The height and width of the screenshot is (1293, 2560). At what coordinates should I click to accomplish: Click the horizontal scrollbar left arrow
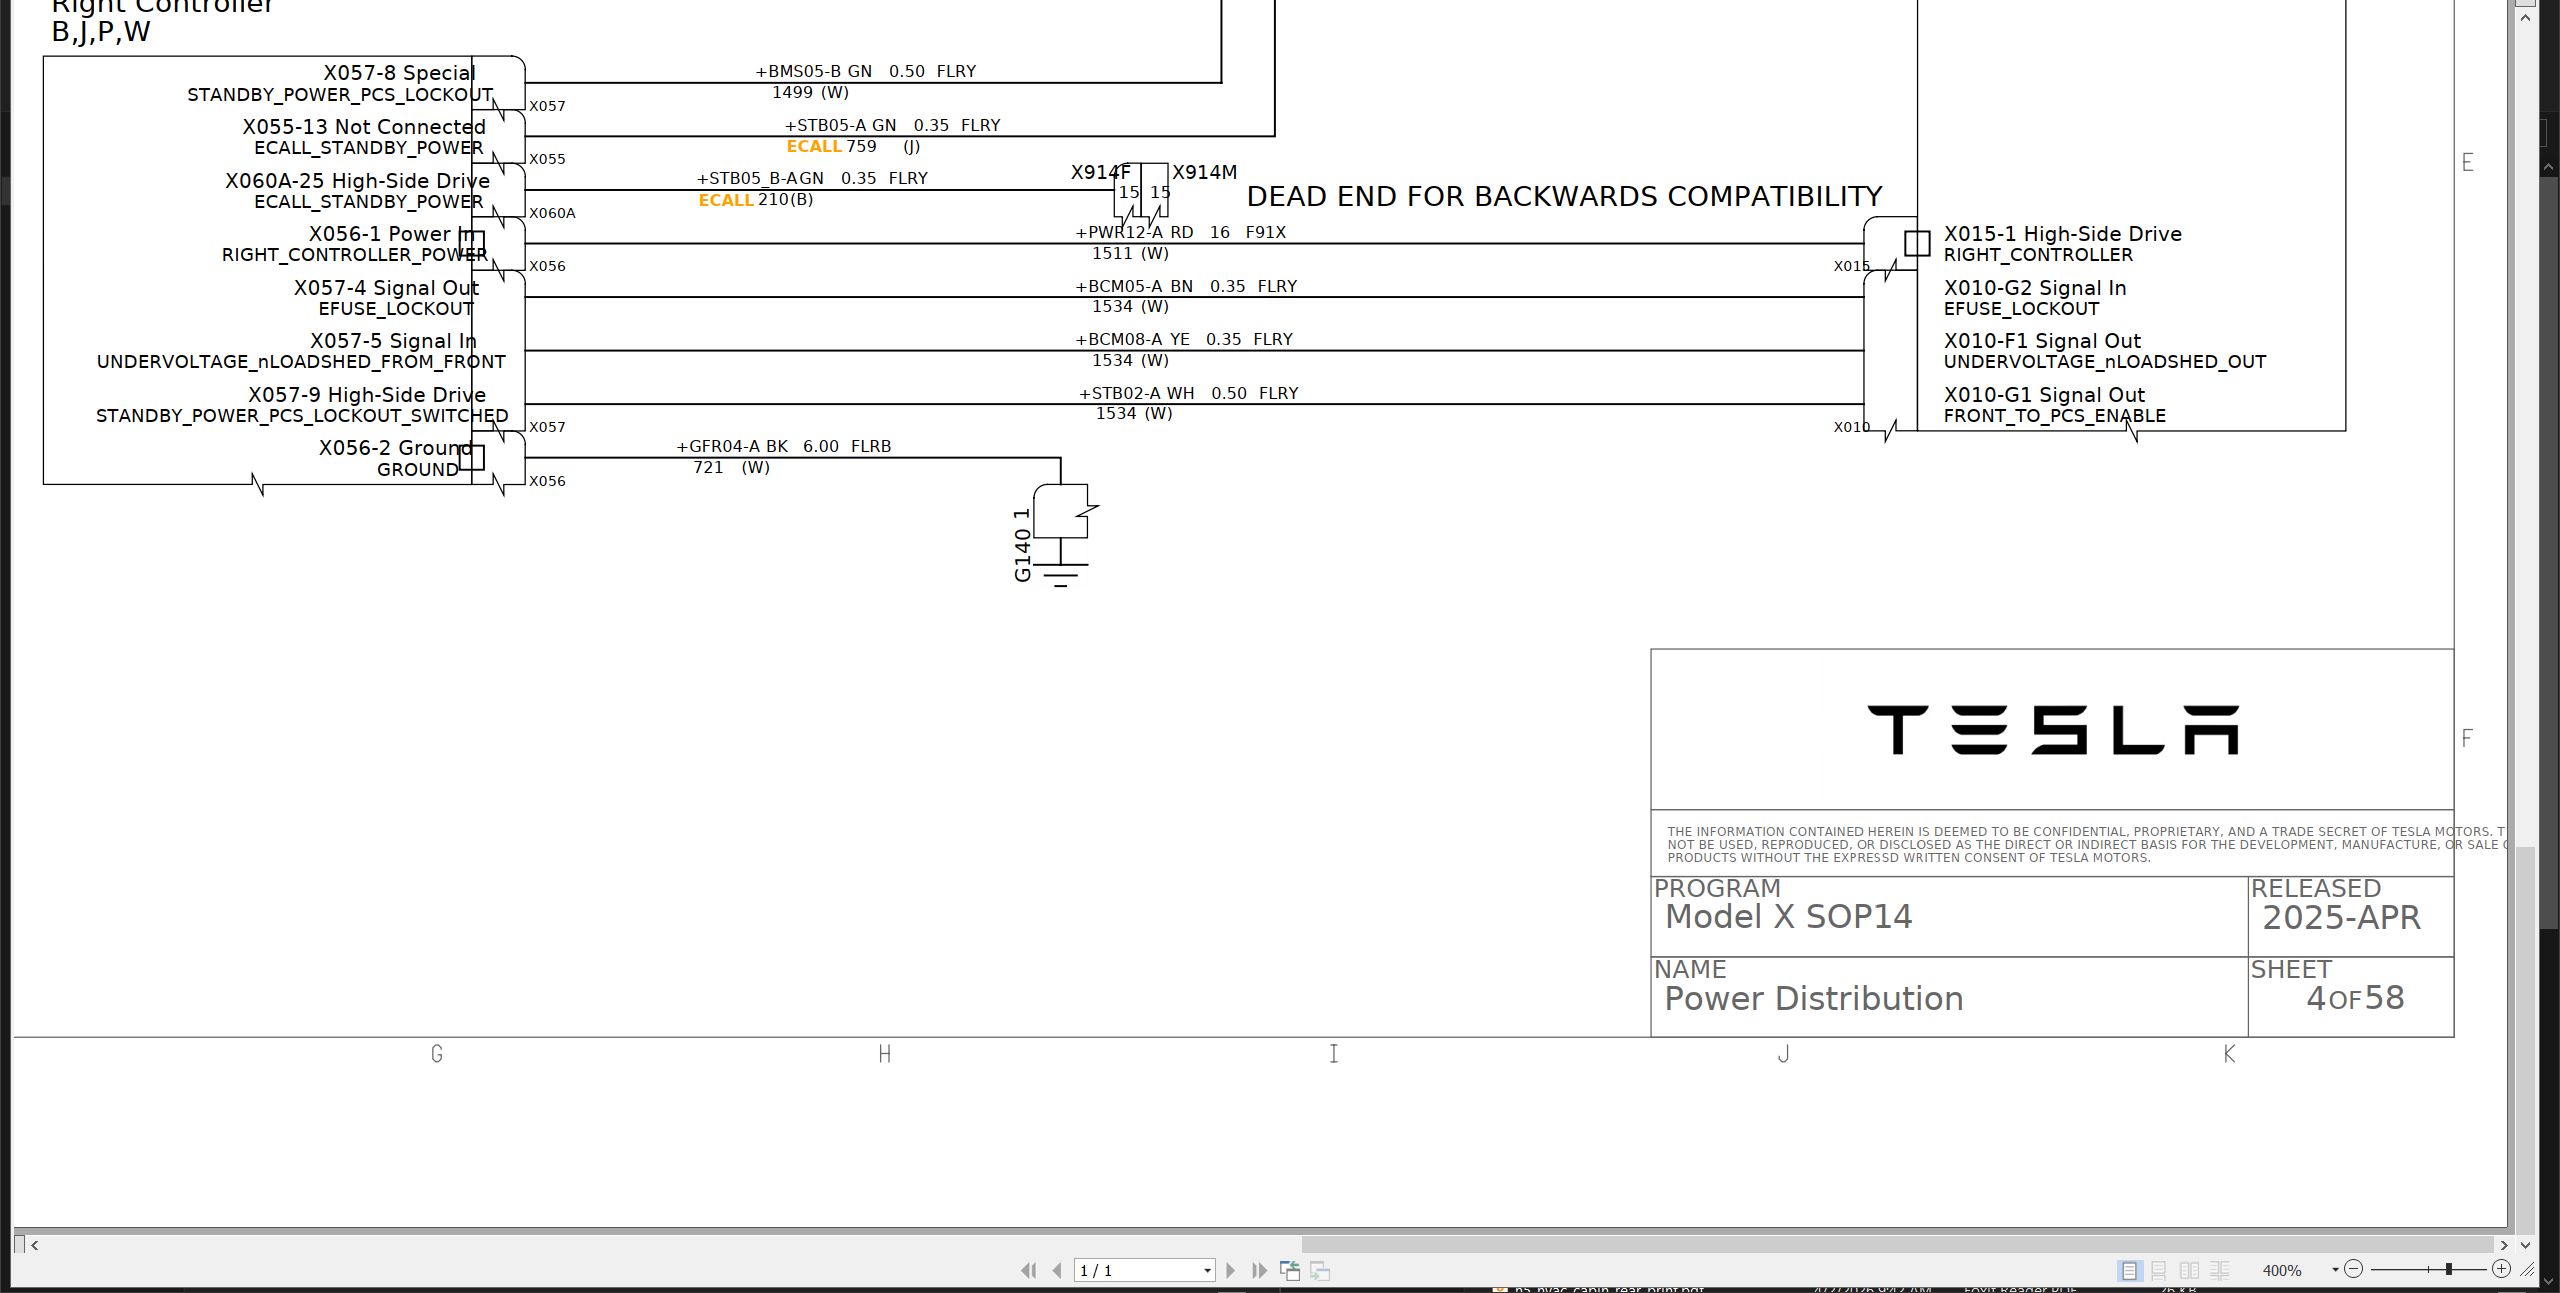pyautogui.click(x=35, y=1245)
